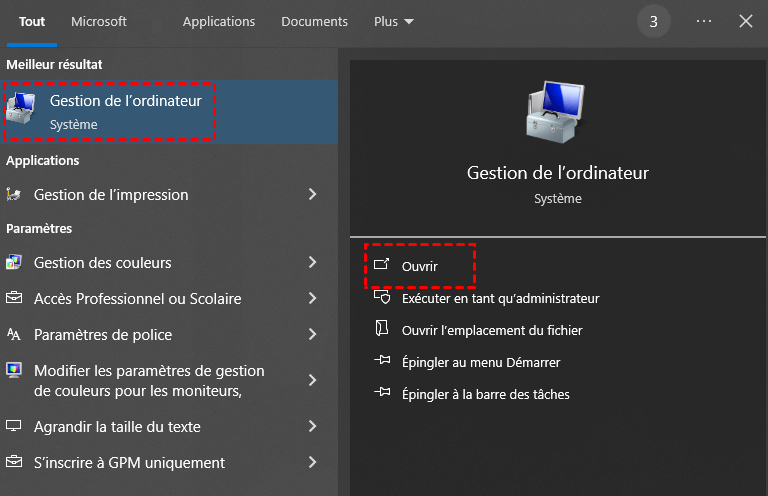Open the three-dots options menu

(x=704, y=21)
